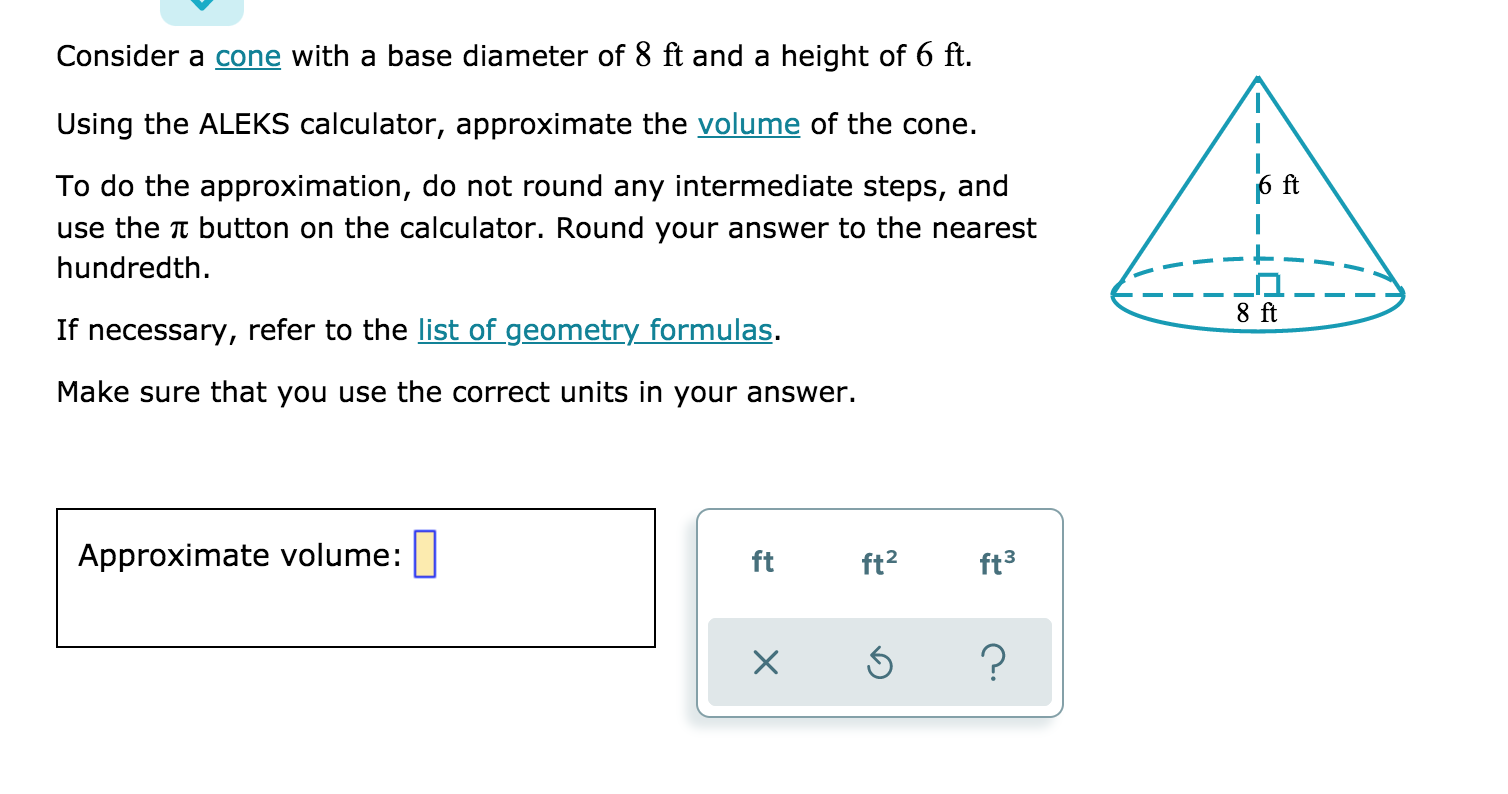Open the cone definition link
The width and height of the screenshot is (1508, 794).
coord(246,57)
